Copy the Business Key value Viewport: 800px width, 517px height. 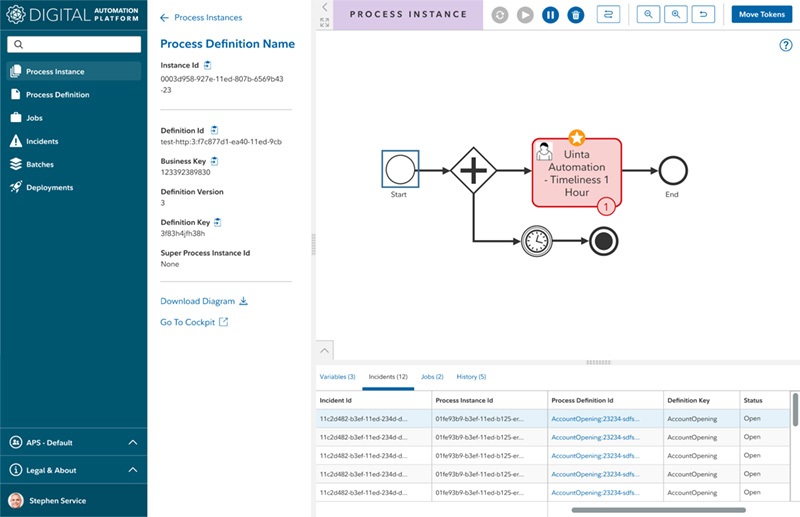[x=214, y=161]
